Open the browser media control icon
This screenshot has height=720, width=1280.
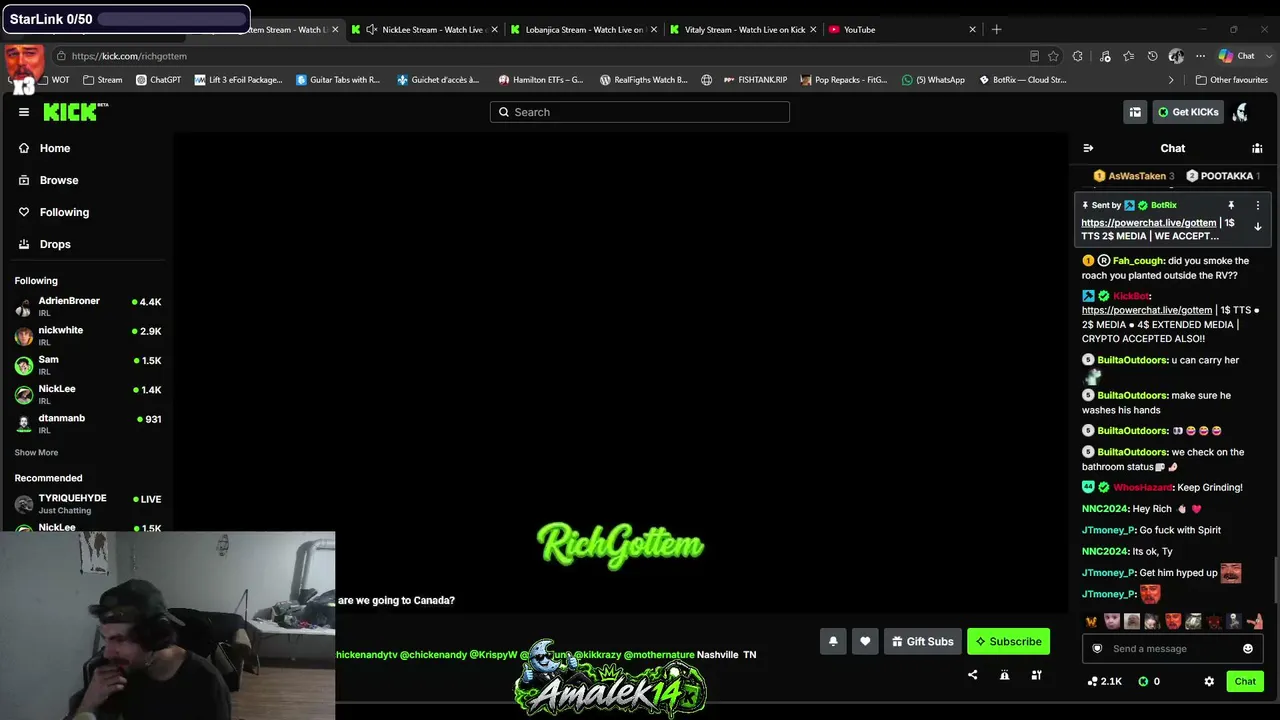pyautogui.click(x=1105, y=56)
